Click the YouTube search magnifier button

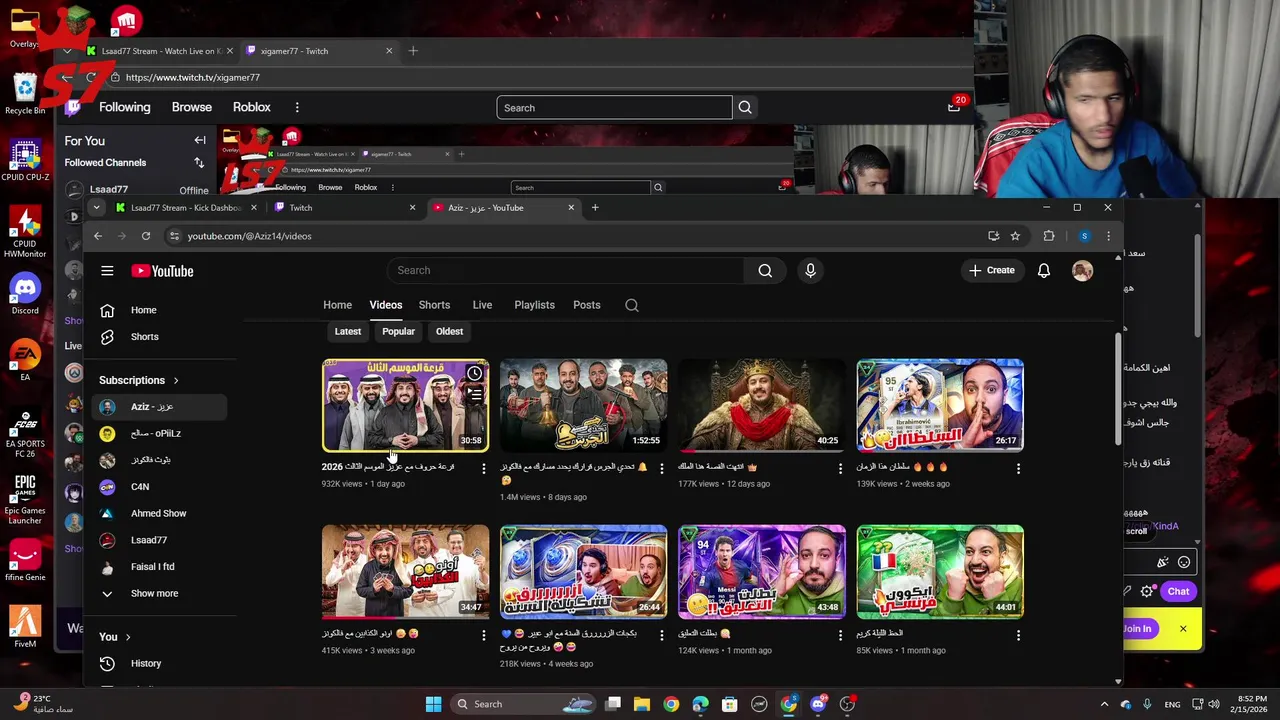[x=765, y=270]
